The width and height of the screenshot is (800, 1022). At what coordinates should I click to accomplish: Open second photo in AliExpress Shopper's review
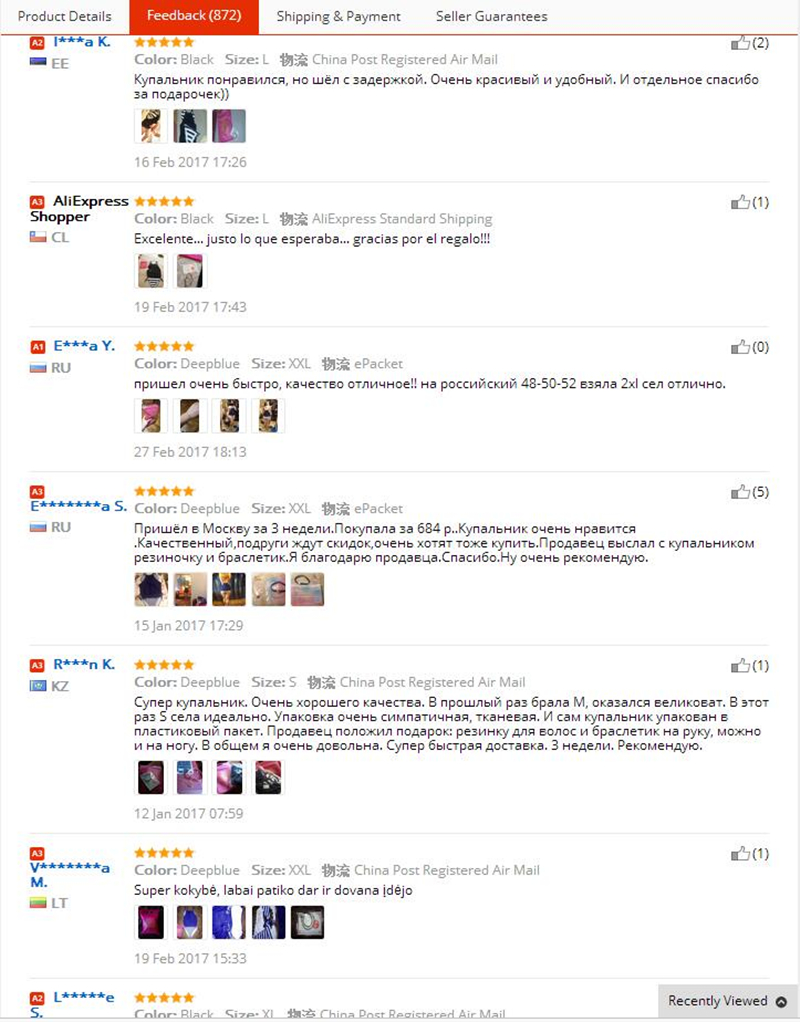point(190,270)
